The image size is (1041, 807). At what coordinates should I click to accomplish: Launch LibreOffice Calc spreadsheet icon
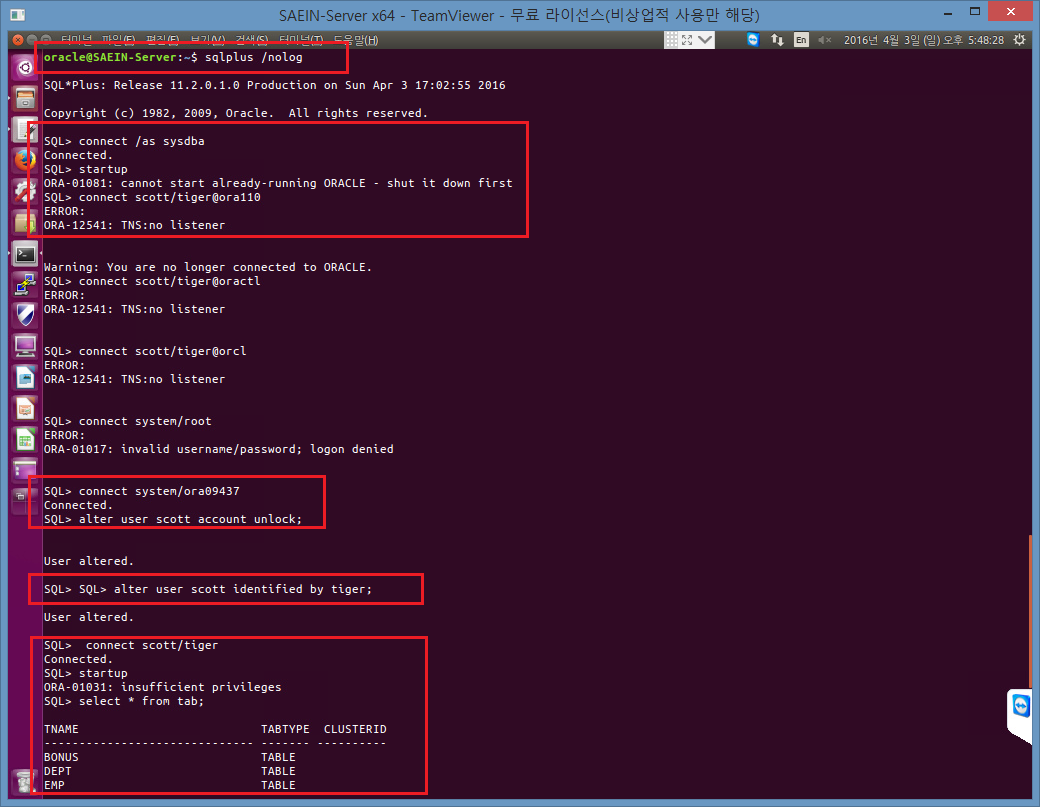click(25, 439)
